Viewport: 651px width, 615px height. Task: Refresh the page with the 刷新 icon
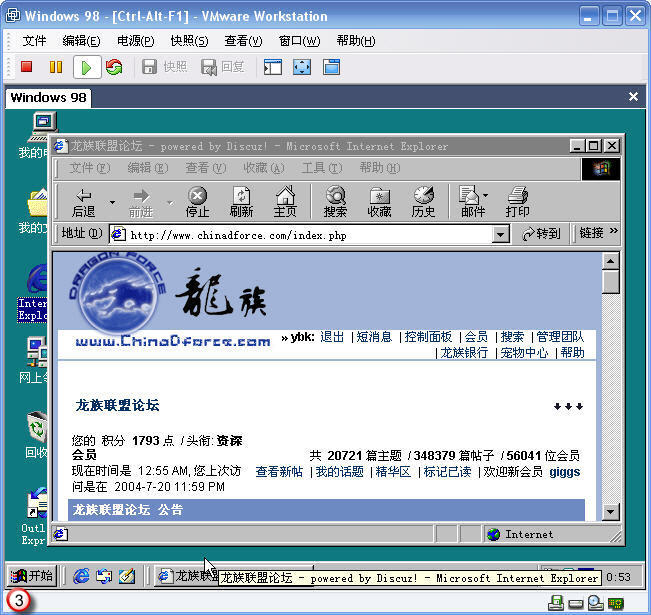click(241, 202)
